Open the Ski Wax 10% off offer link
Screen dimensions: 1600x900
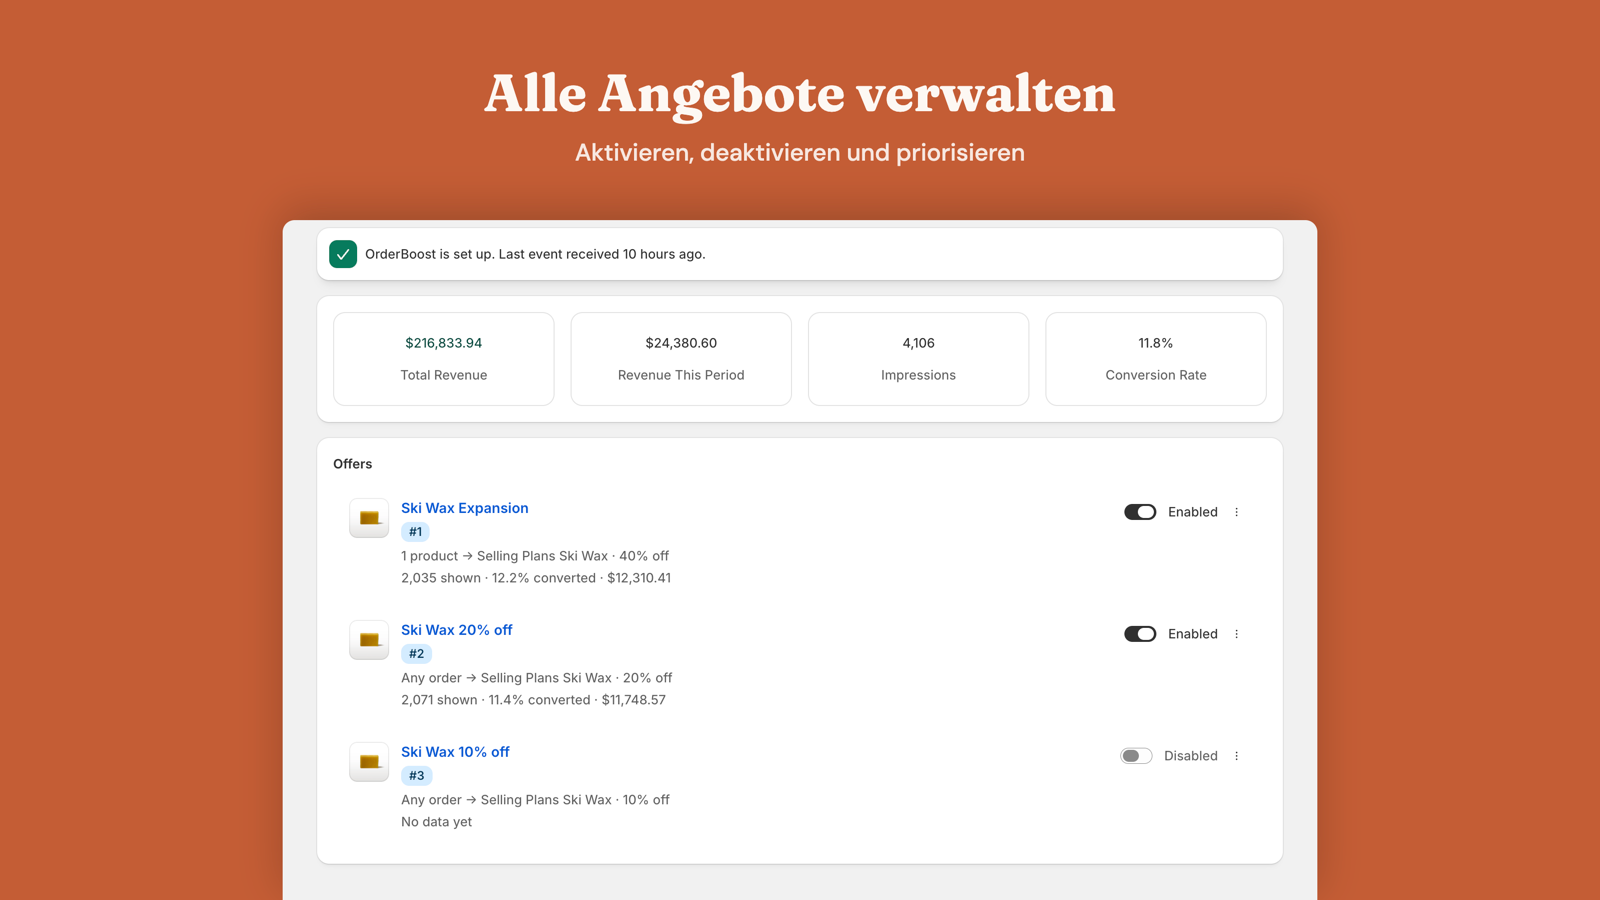point(455,752)
